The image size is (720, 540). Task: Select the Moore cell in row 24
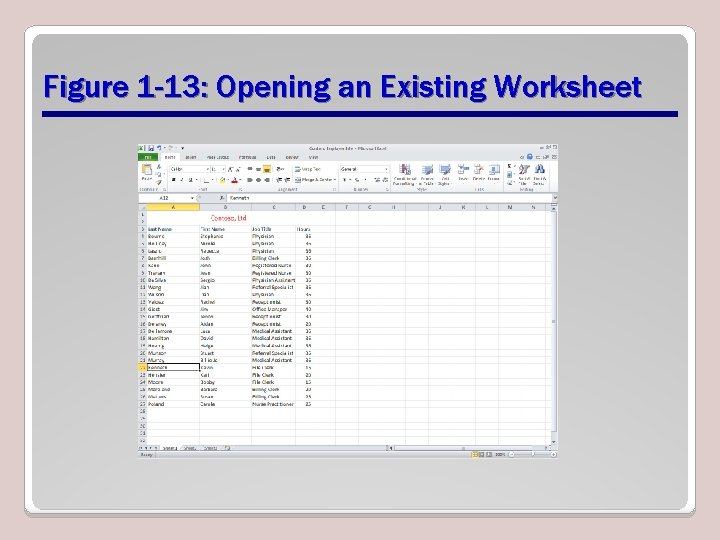[x=173, y=382]
